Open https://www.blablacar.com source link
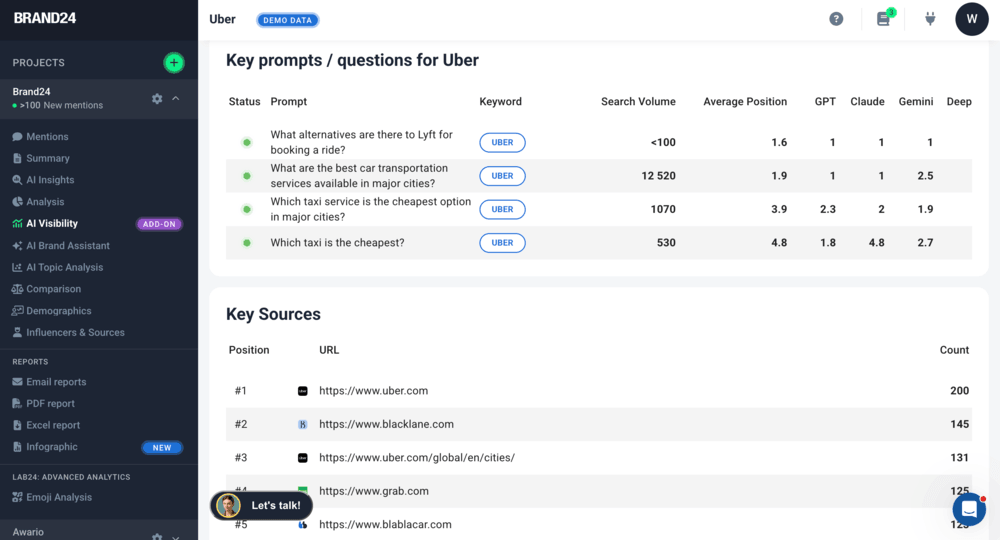 (x=385, y=525)
